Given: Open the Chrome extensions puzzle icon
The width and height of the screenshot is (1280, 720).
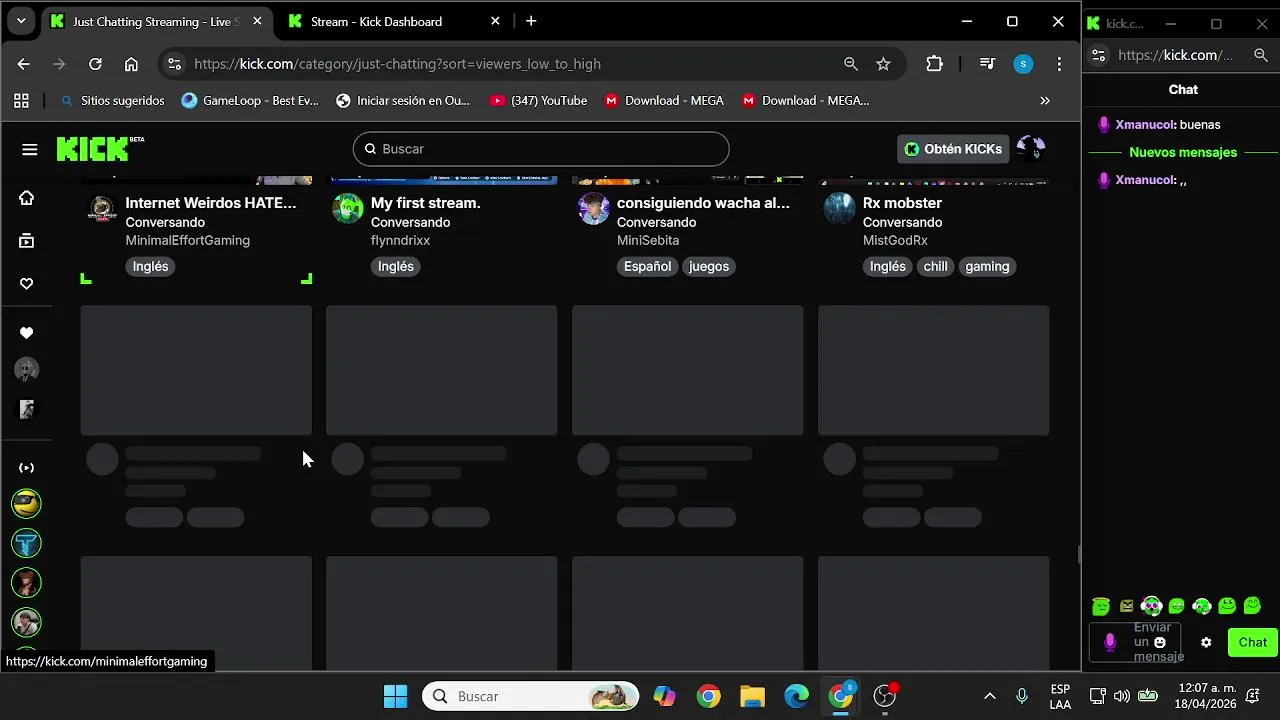Looking at the screenshot, I should tap(934, 64).
